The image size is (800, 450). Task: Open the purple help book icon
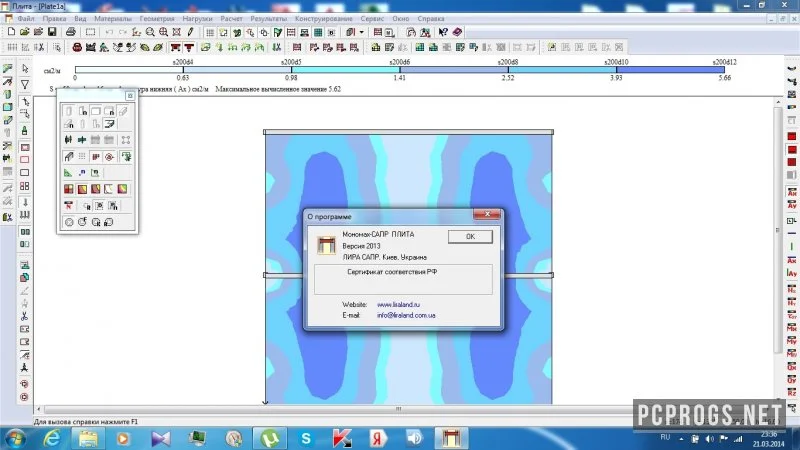coord(457,32)
